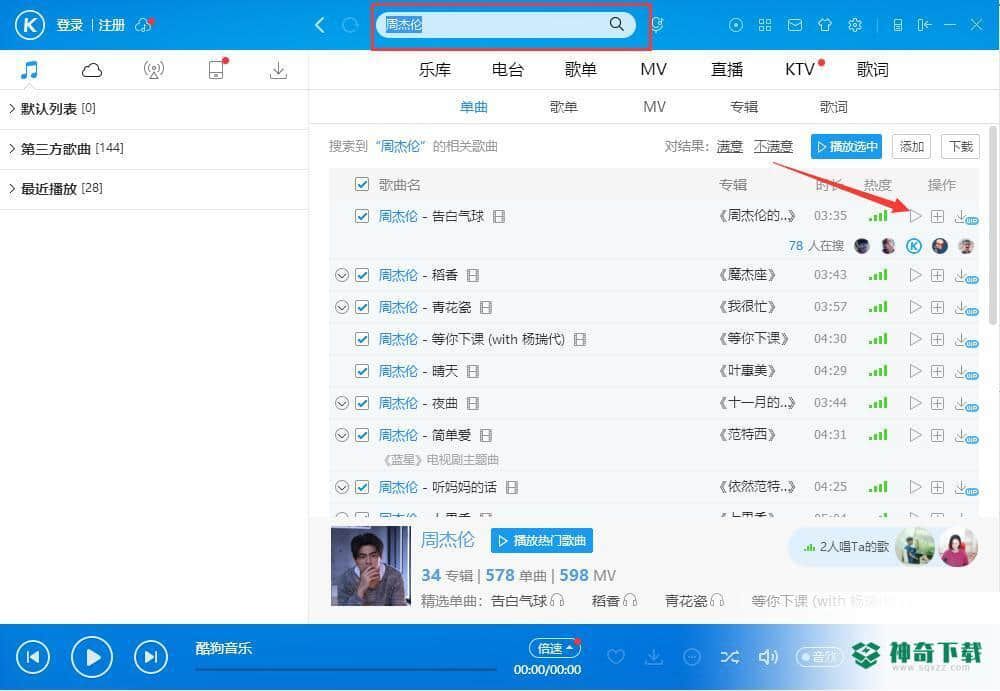The image size is (1000, 691).
Task: Click the 不满意 feedback link
Action: [x=773, y=147]
